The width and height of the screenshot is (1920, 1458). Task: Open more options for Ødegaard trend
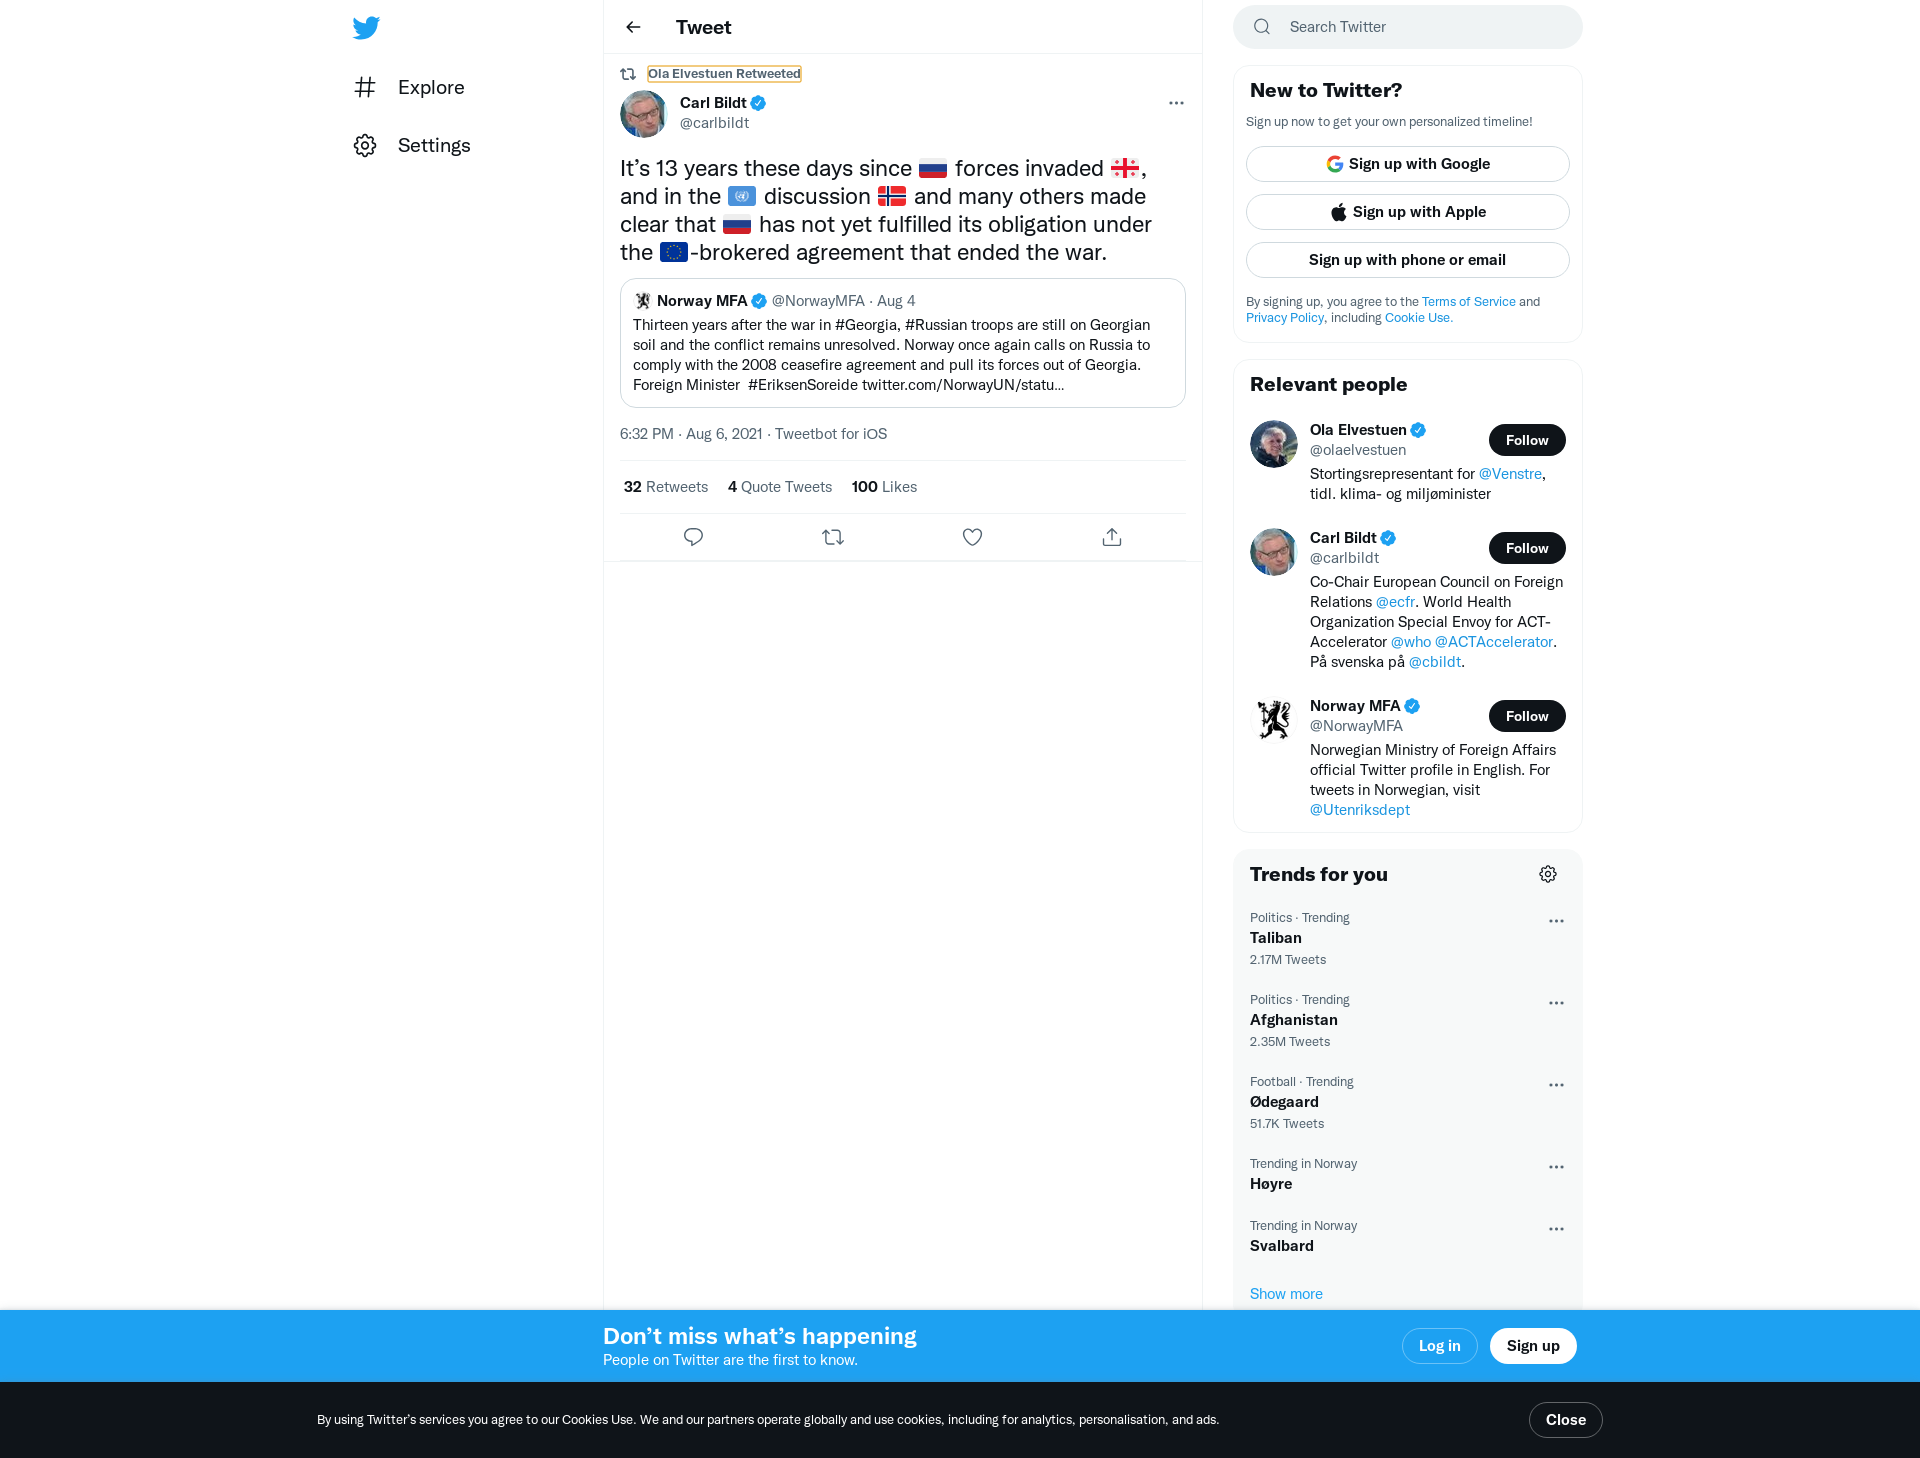1556,1085
